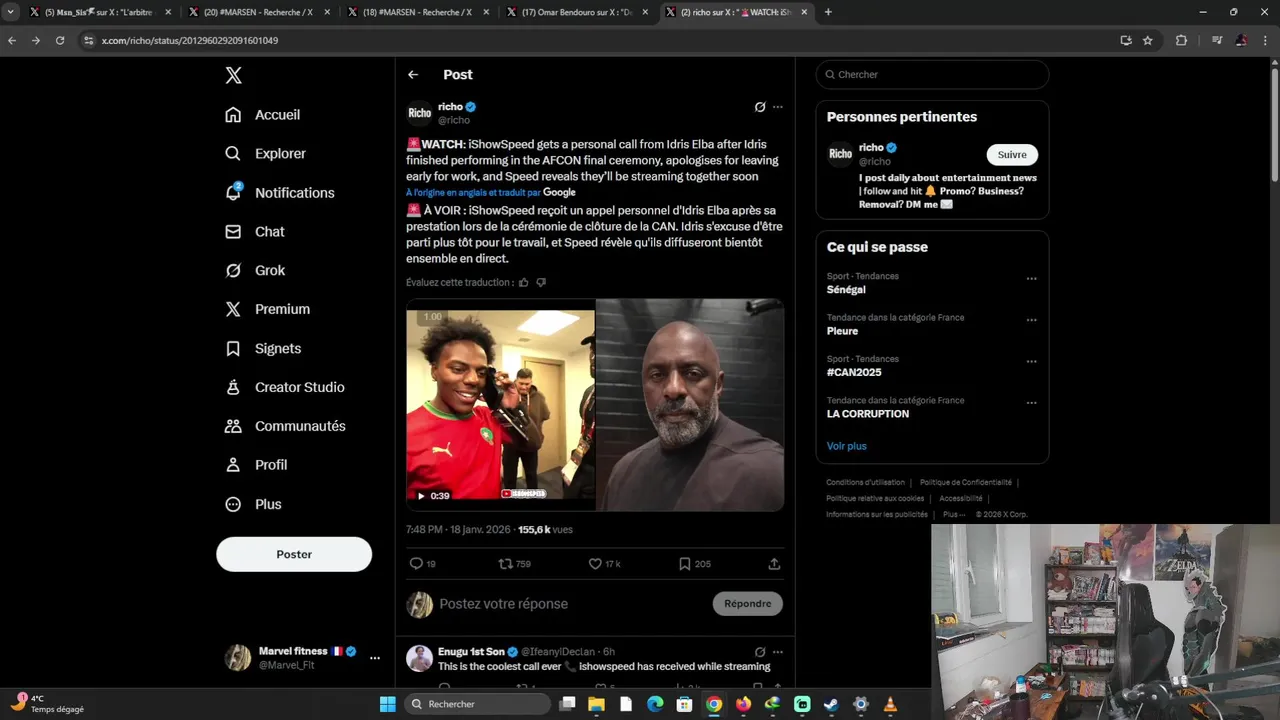
Task: Open Sénégal trend options menu
Action: point(1032,279)
